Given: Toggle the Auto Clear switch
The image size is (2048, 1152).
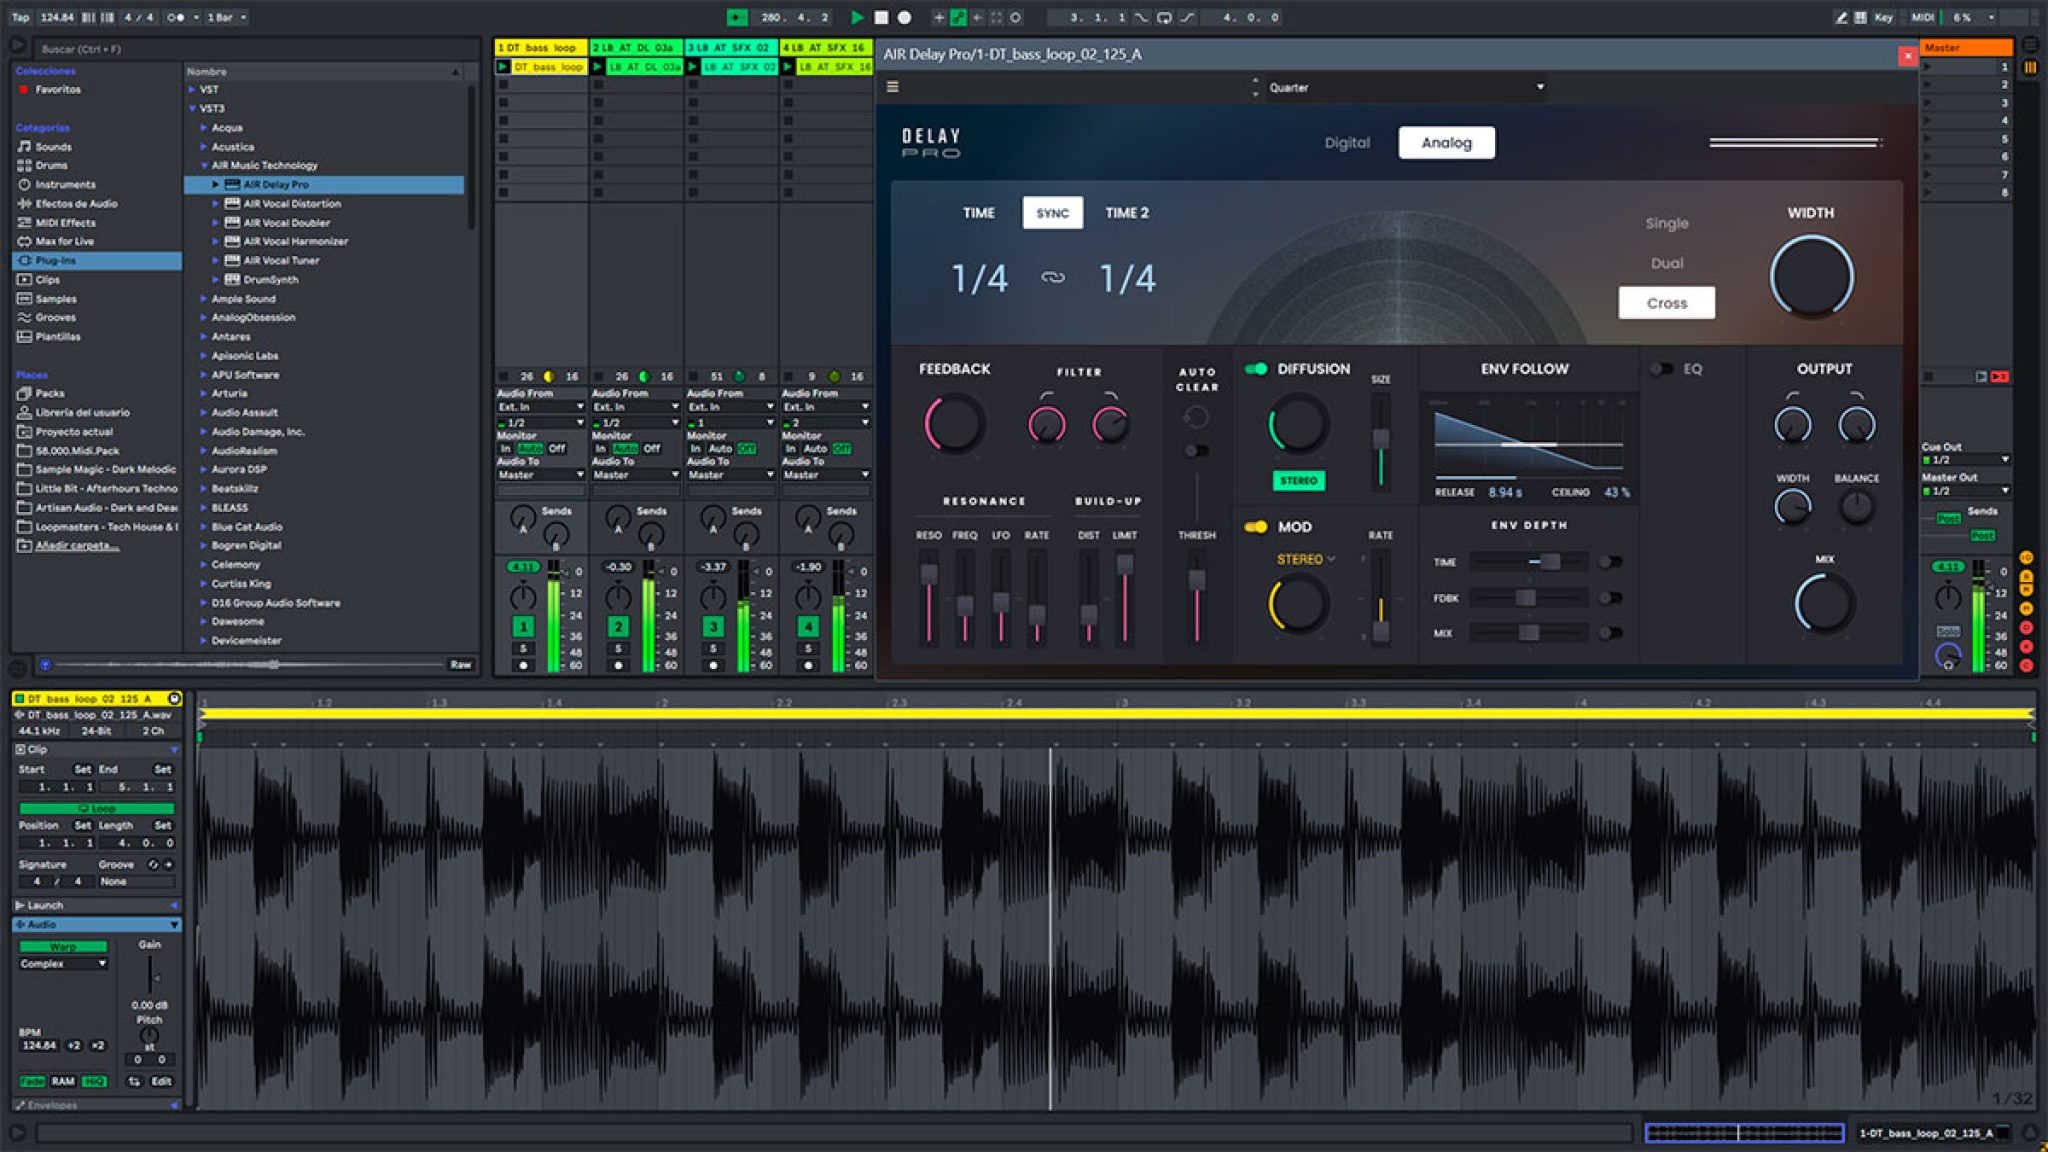Looking at the screenshot, I should click(1195, 451).
